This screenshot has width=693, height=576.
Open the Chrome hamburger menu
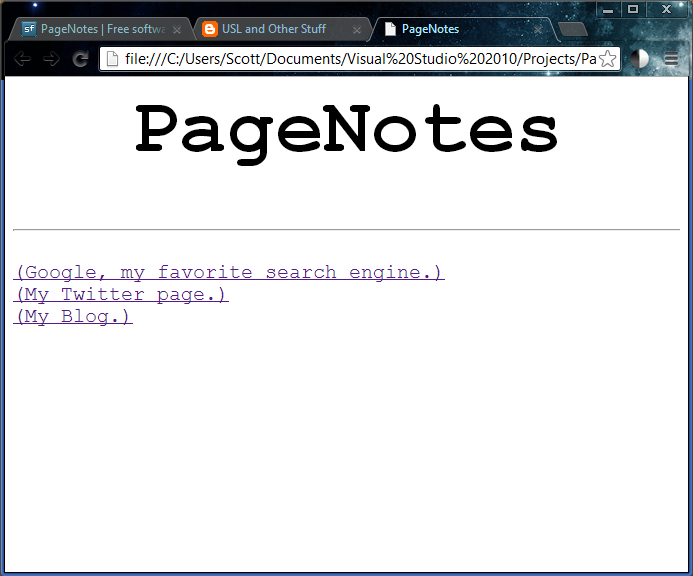671,59
